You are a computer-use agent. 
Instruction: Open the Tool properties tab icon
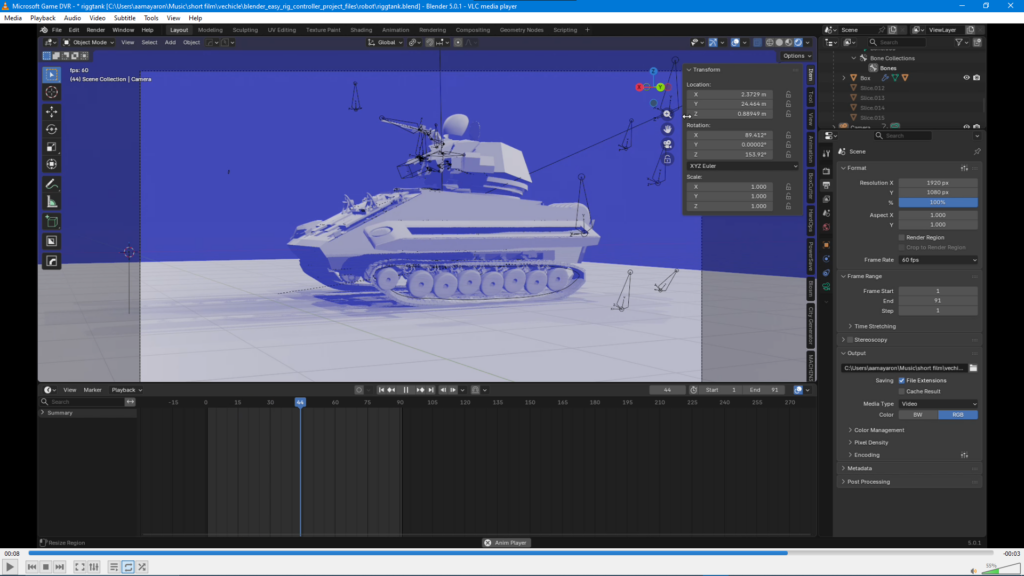coord(826,153)
